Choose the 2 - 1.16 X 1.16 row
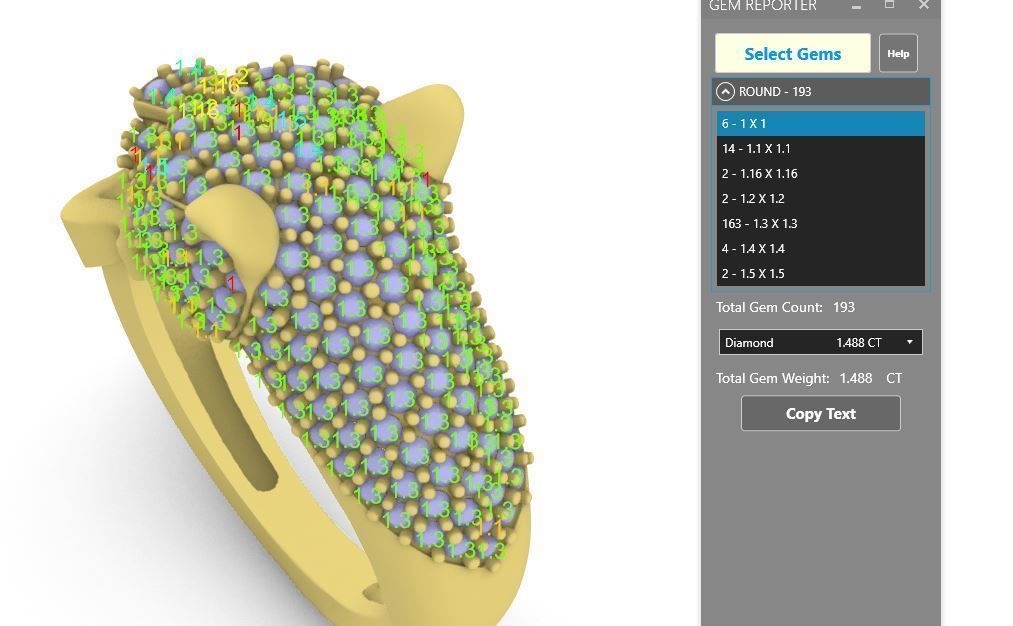 point(820,174)
